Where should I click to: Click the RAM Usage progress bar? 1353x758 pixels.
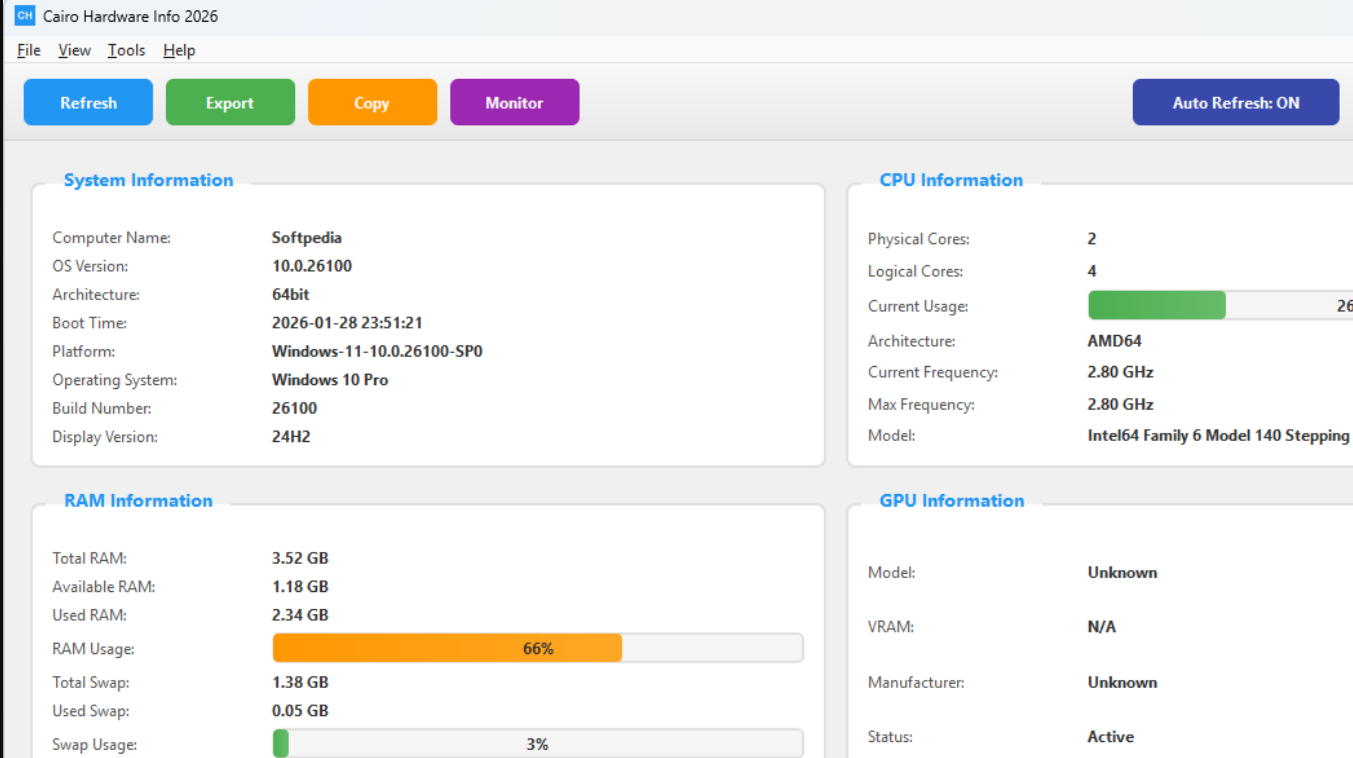(537, 647)
